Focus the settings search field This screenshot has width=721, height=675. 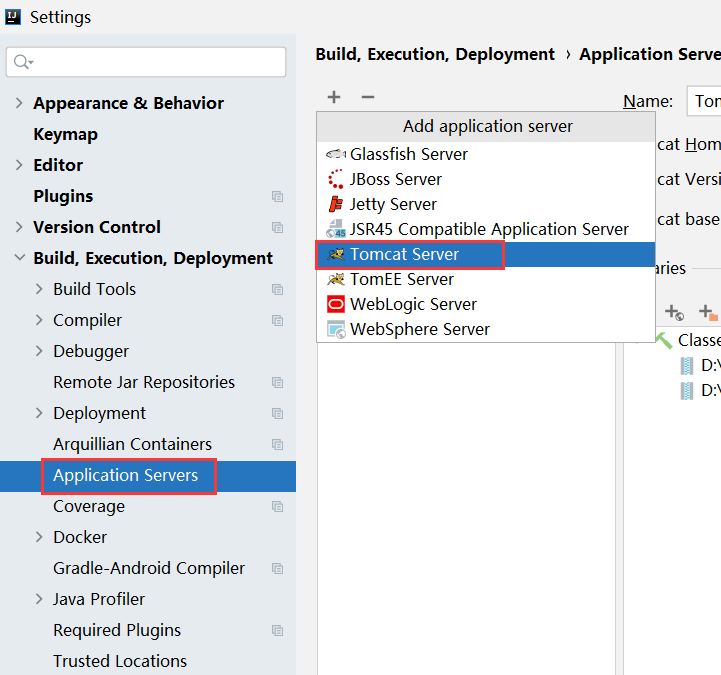(x=146, y=62)
